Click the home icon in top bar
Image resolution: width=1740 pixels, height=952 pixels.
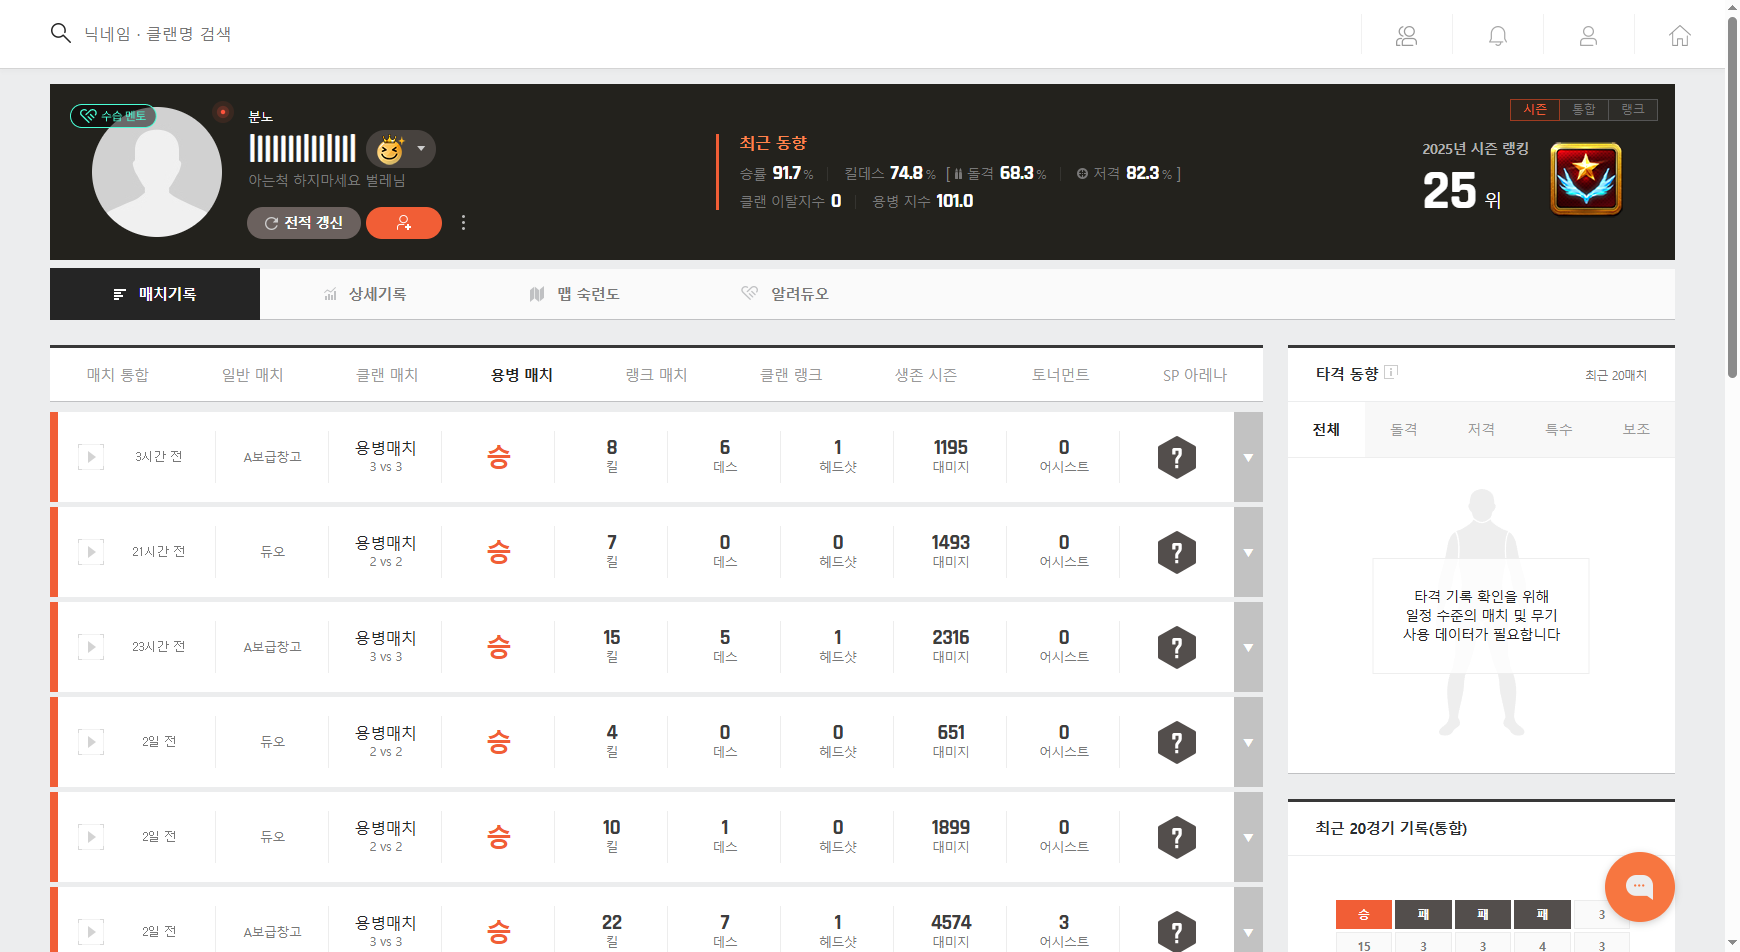point(1679,36)
